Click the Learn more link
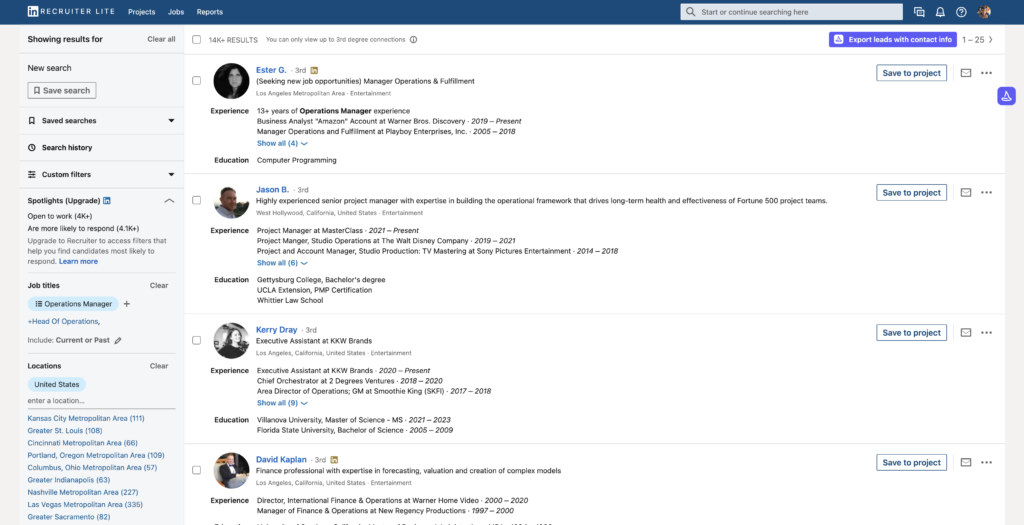 78,261
